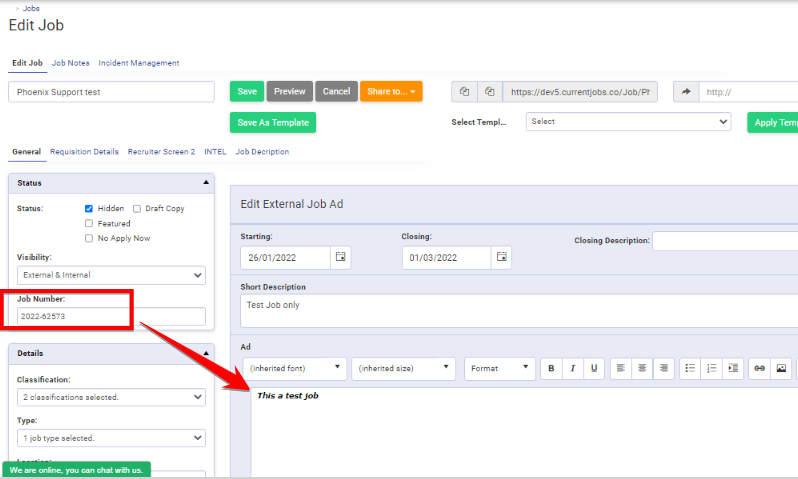Open the Closing date calendar picker
Screen dimensions: 798x479
tap(501, 257)
